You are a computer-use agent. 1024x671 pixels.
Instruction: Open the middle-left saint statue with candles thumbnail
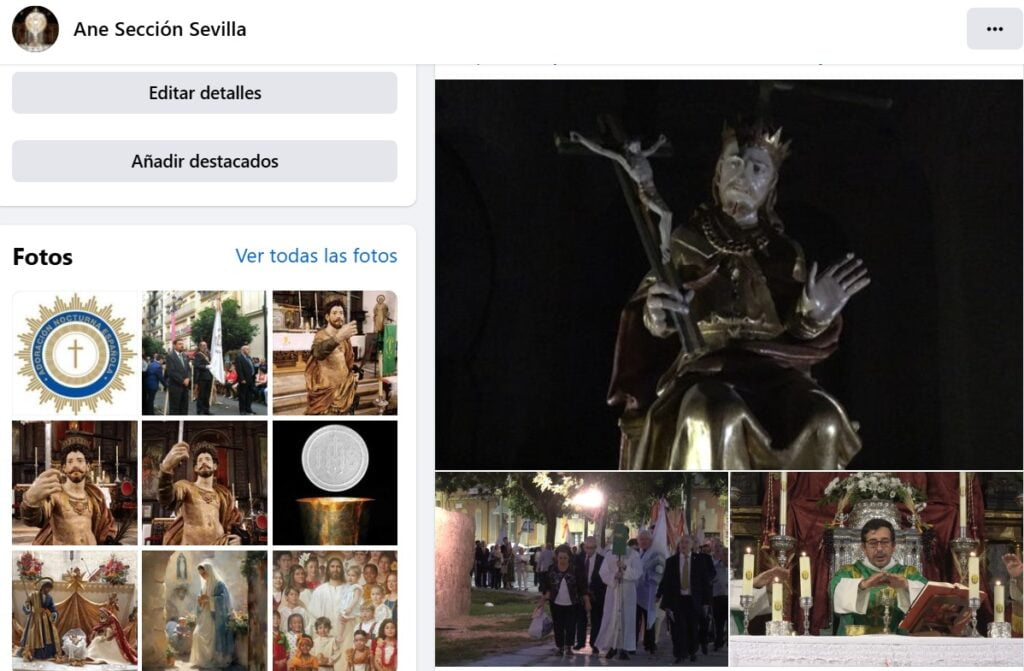pyautogui.click(x=75, y=482)
